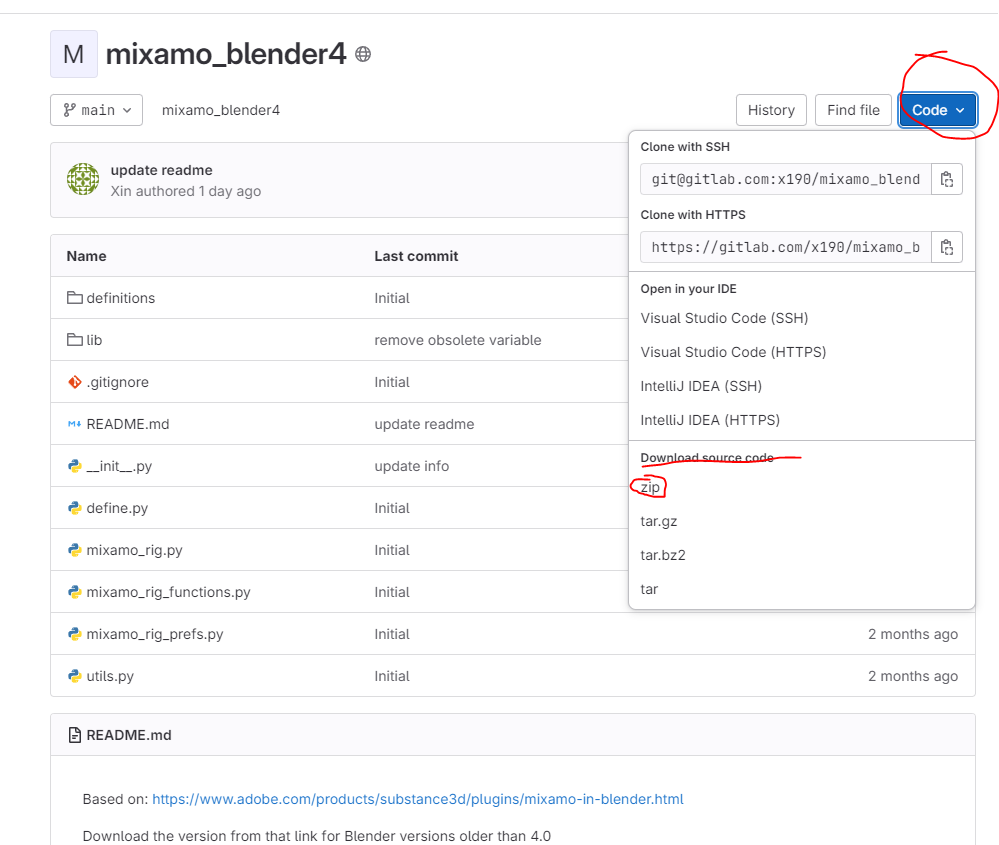Open in Visual Studio Code (HTTPS)

pyautogui.click(x=733, y=352)
